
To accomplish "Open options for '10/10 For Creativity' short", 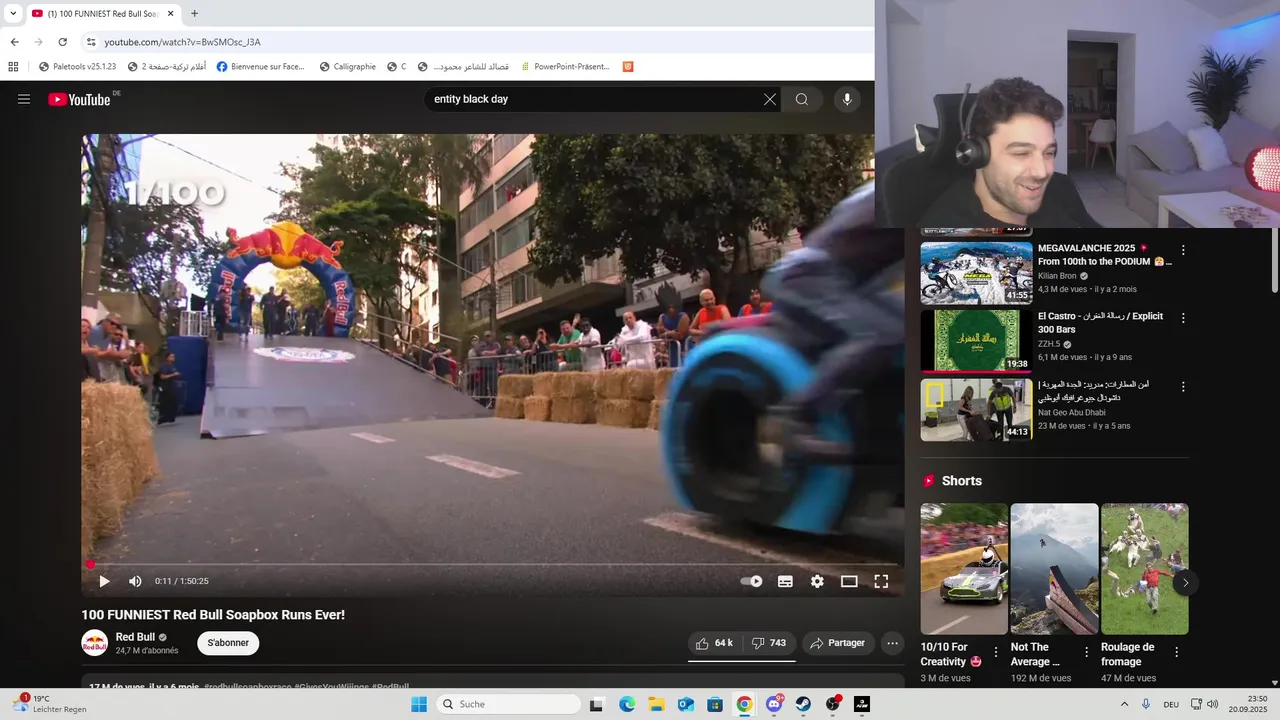I will pyautogui.click(x=996, y=652).
